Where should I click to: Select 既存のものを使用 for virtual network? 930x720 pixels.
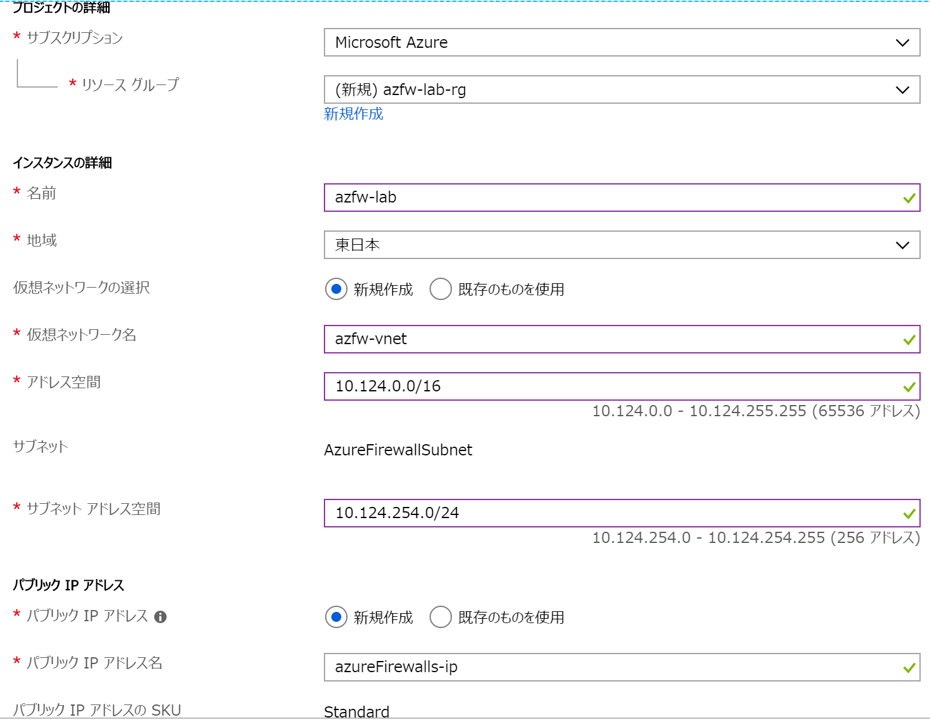[x=440, y=289]
